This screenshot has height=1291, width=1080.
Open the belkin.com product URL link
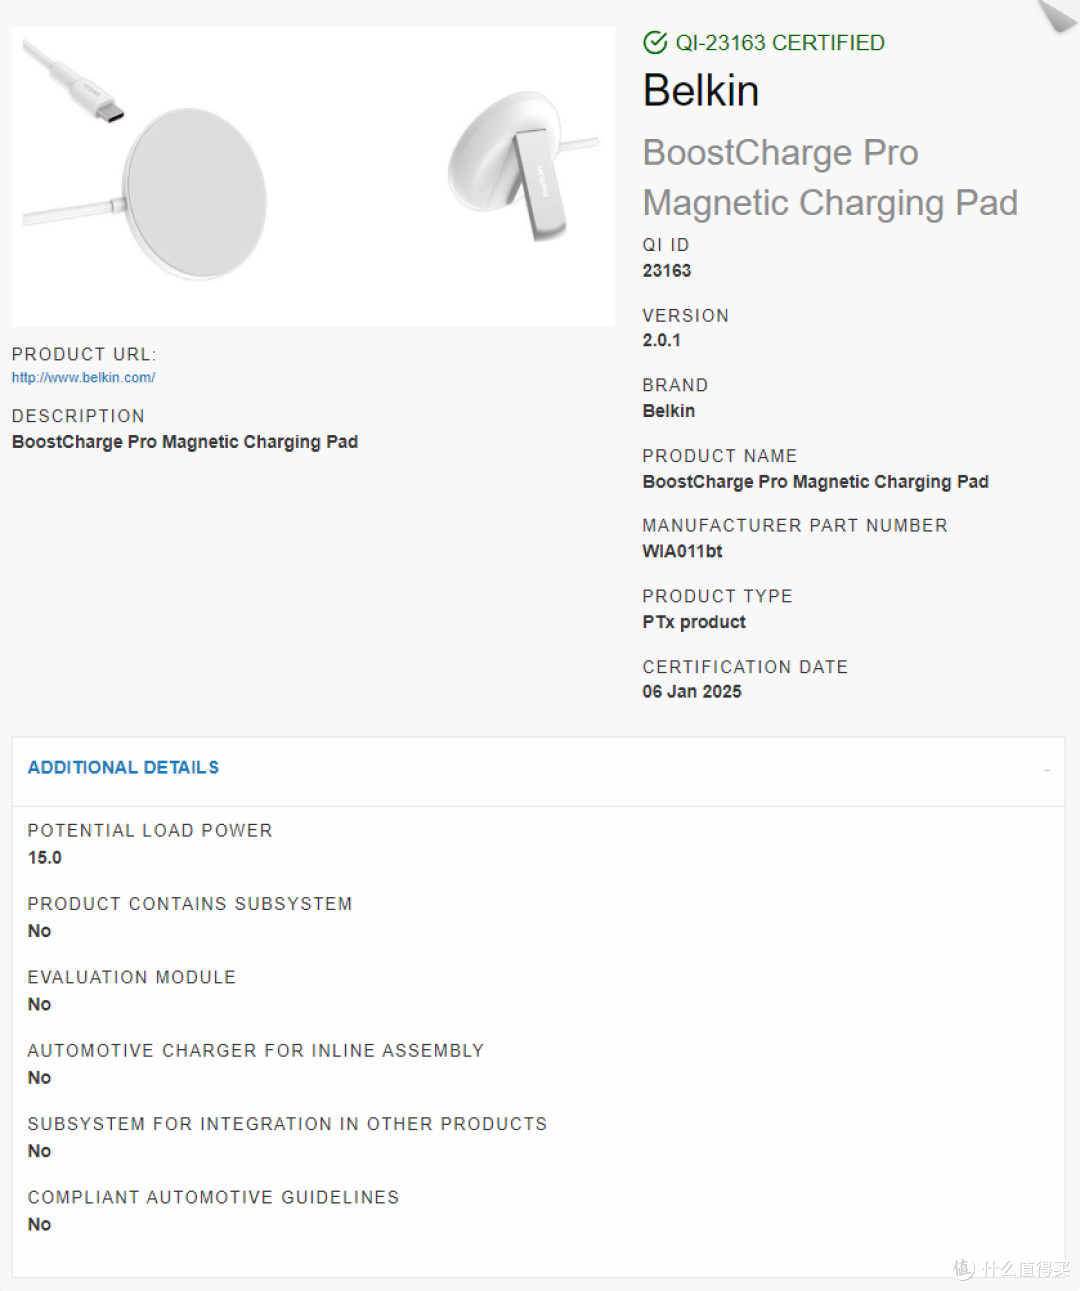(x=84, y=377)
